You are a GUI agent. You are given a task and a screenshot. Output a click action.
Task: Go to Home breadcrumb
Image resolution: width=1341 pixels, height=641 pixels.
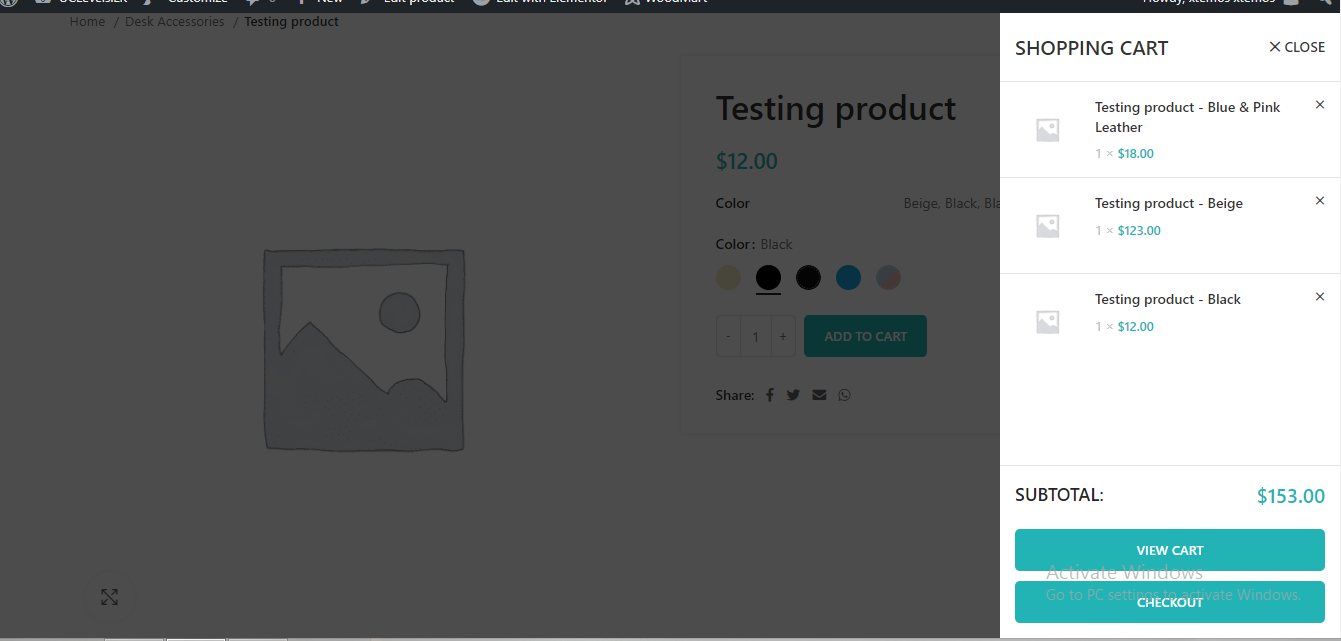pyautogui.click(x=87, y=22)
